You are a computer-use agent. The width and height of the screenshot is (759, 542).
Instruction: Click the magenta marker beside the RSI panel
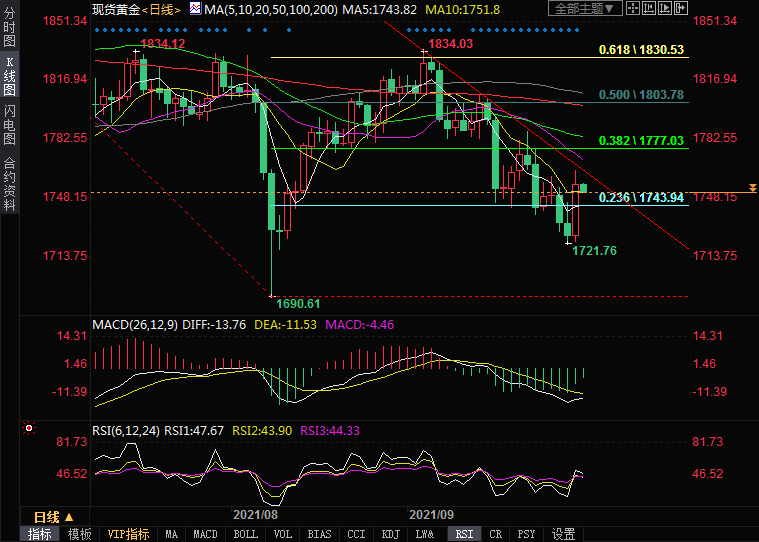(28, 428)
